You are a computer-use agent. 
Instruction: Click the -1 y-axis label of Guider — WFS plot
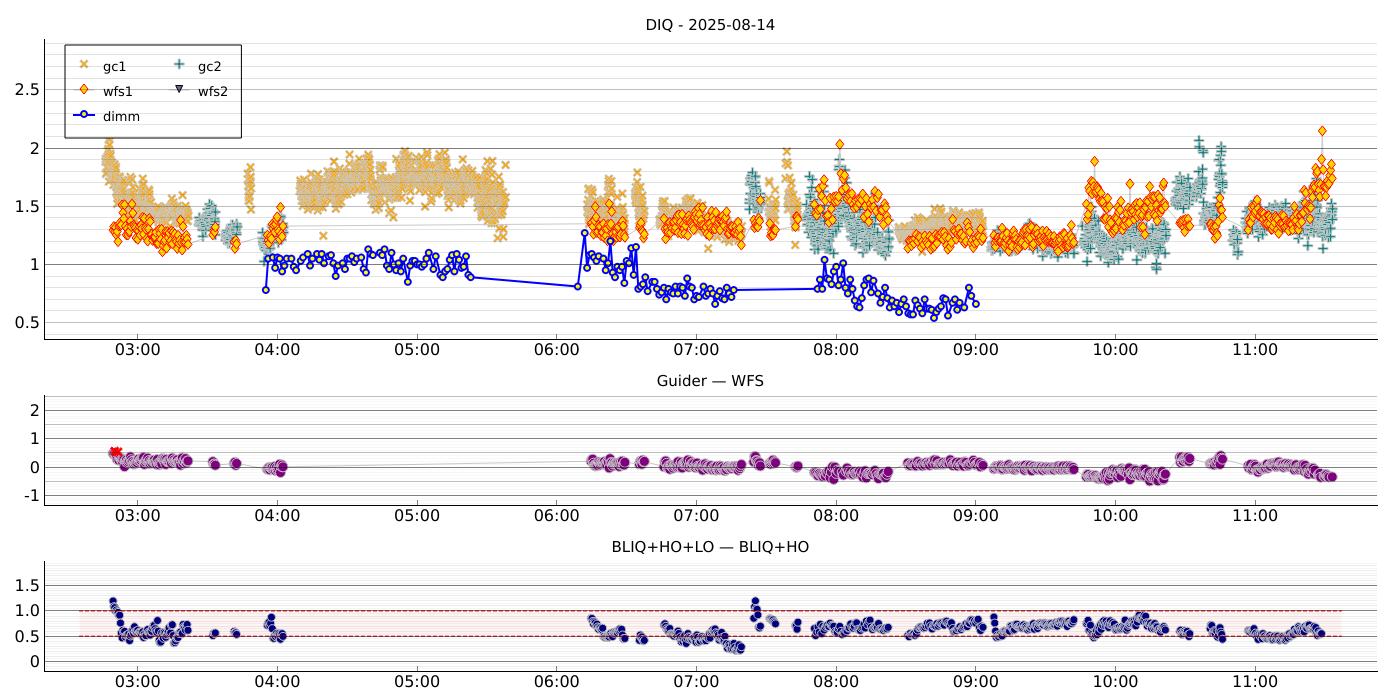[x=31, y=496]
